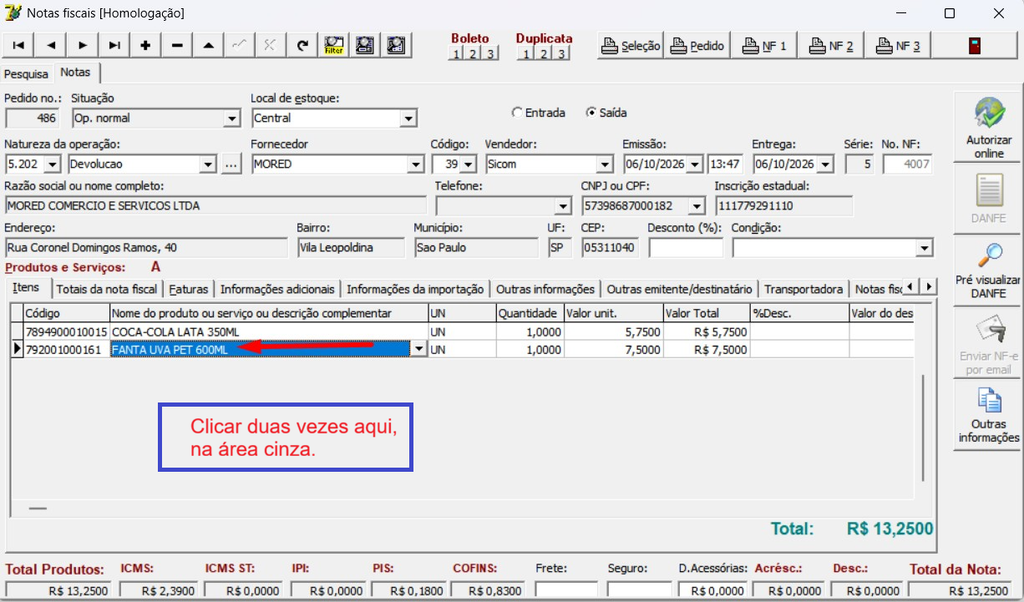The height and width of the screenshot is (602, 1024).
Task: Open Informações da importação tab
Action: click(415, 289)
